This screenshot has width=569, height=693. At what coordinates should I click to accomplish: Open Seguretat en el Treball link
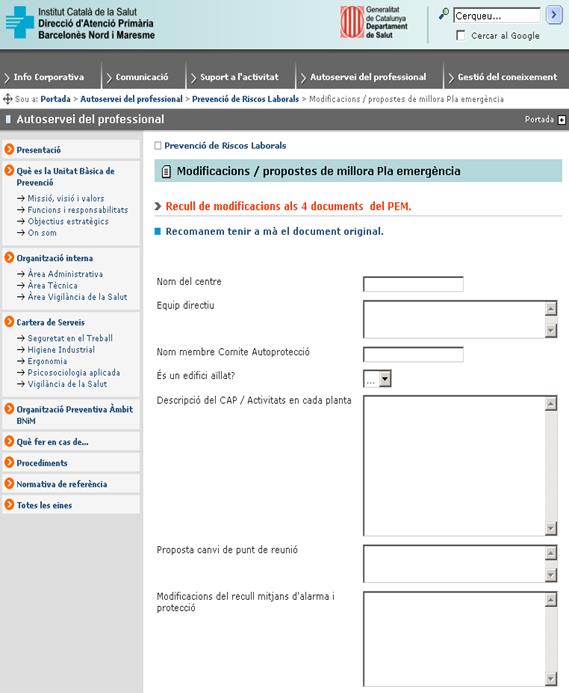tap(70, 338)
